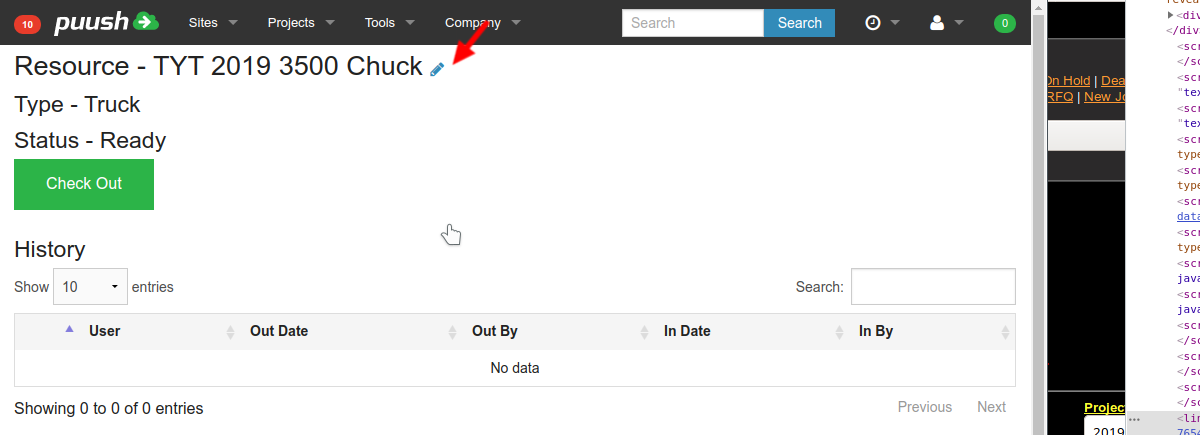Sort the first column with purple arrow
The image size is (1200, 435).
pos(69,329)
